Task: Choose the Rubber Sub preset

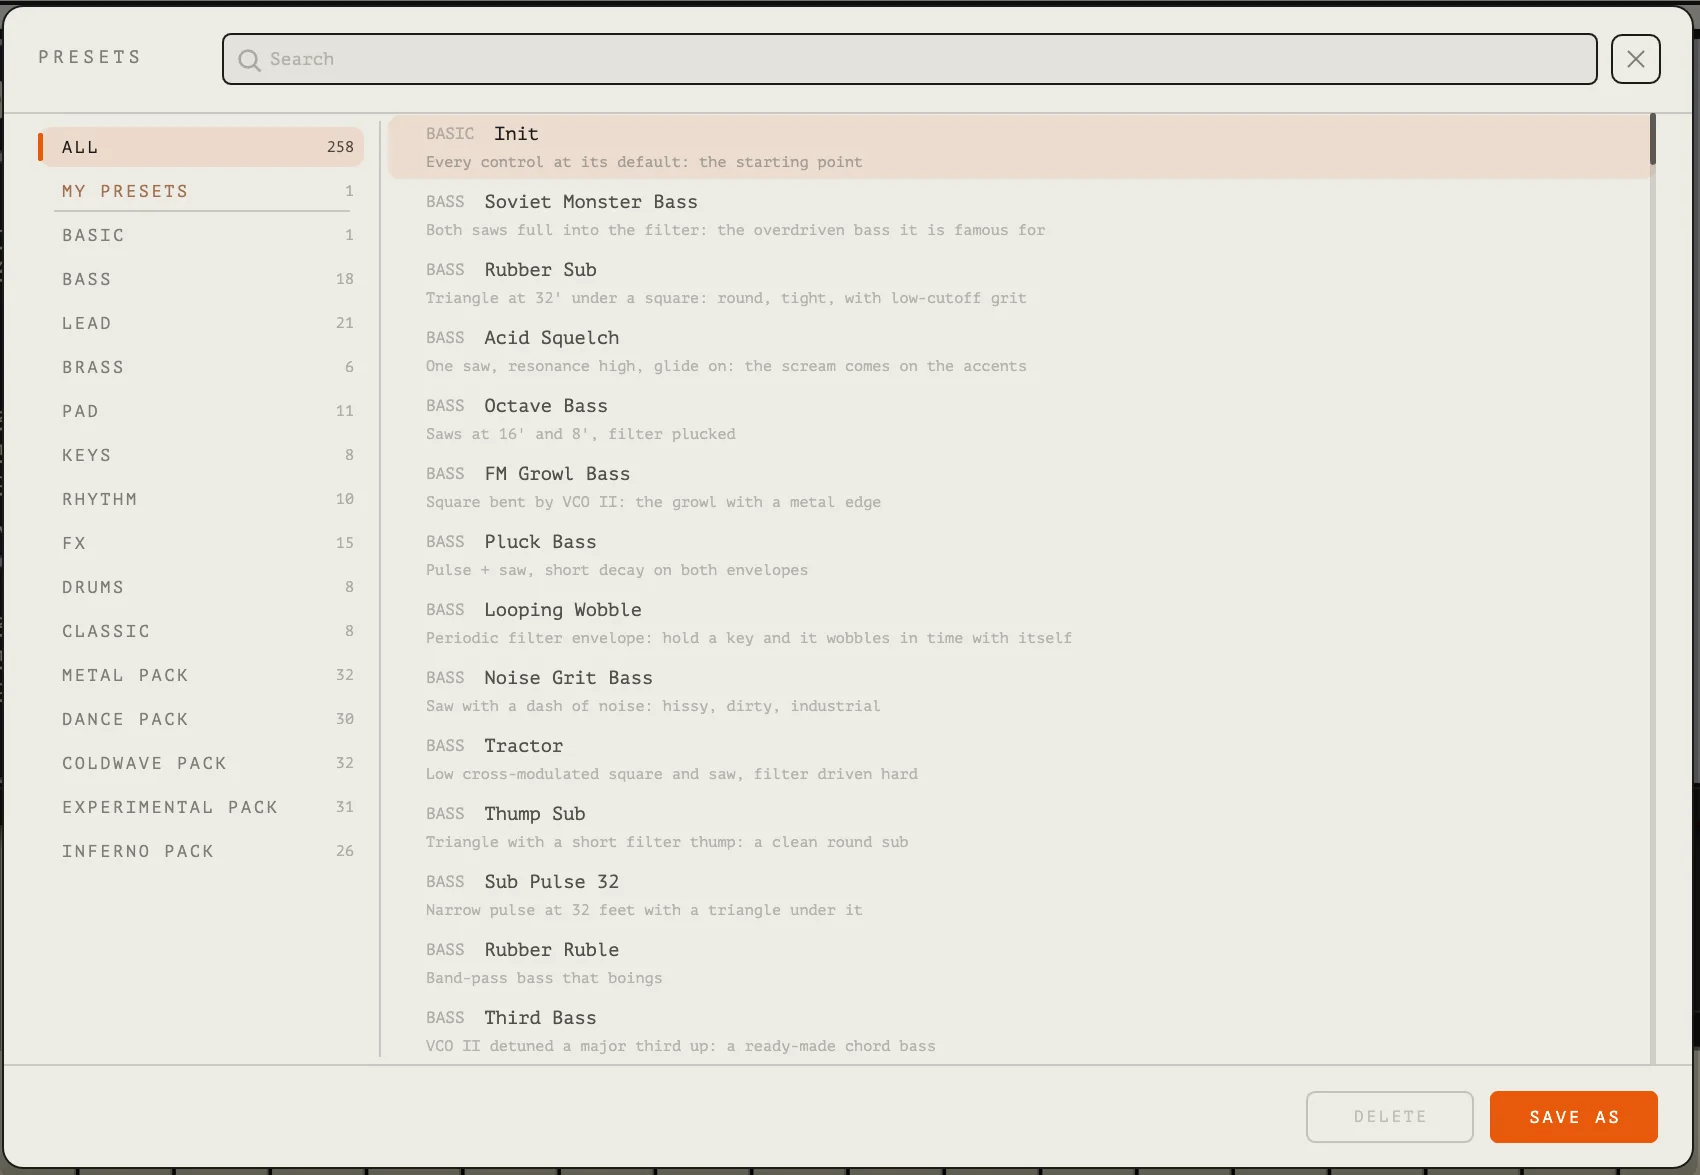Action: [1018, 283]
